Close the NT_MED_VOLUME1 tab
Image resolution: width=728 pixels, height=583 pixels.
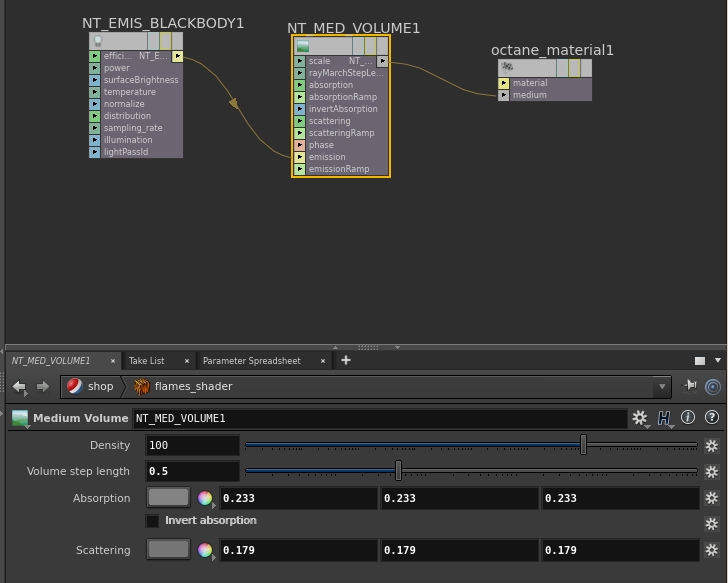112,361
